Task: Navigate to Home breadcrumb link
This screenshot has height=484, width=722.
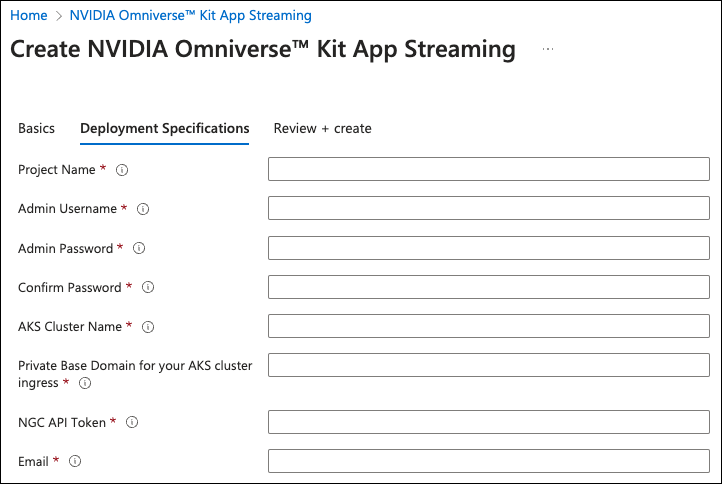Action: point(29,15)
